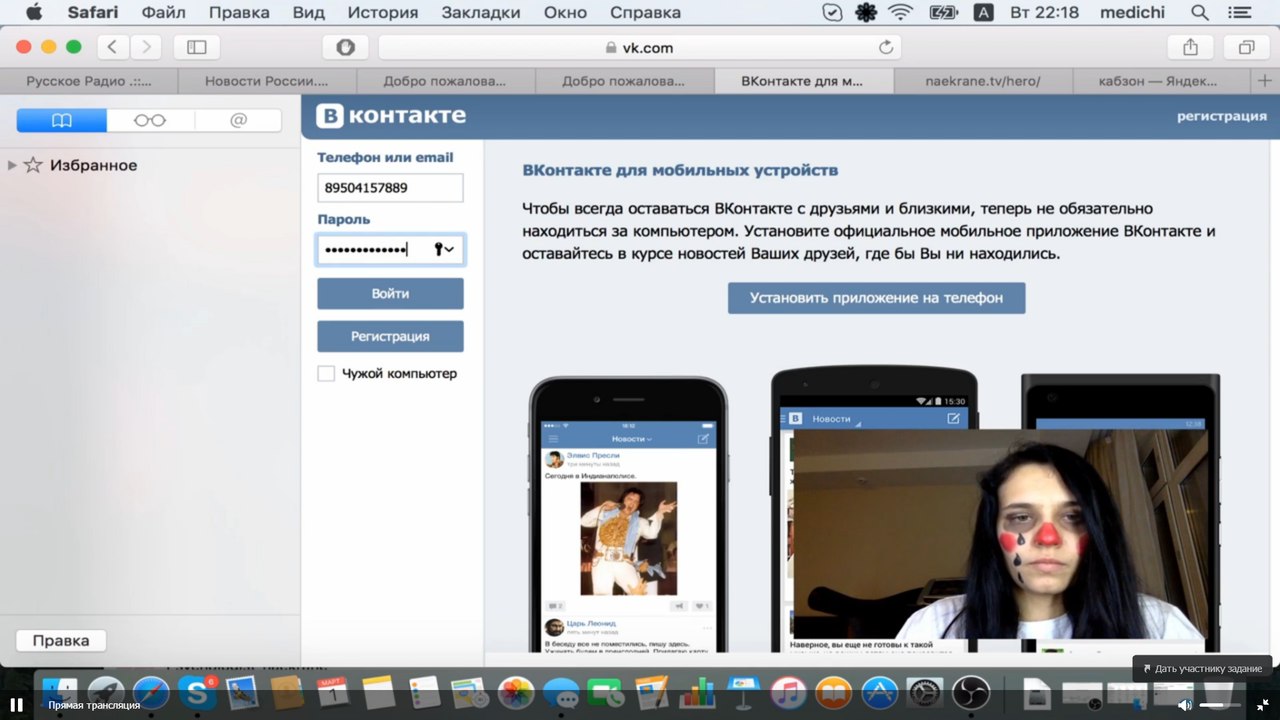The width and height of the screenshot is (1280, 720).
Task: Click Установить приложение на телефон button
Action: point(876,298)
